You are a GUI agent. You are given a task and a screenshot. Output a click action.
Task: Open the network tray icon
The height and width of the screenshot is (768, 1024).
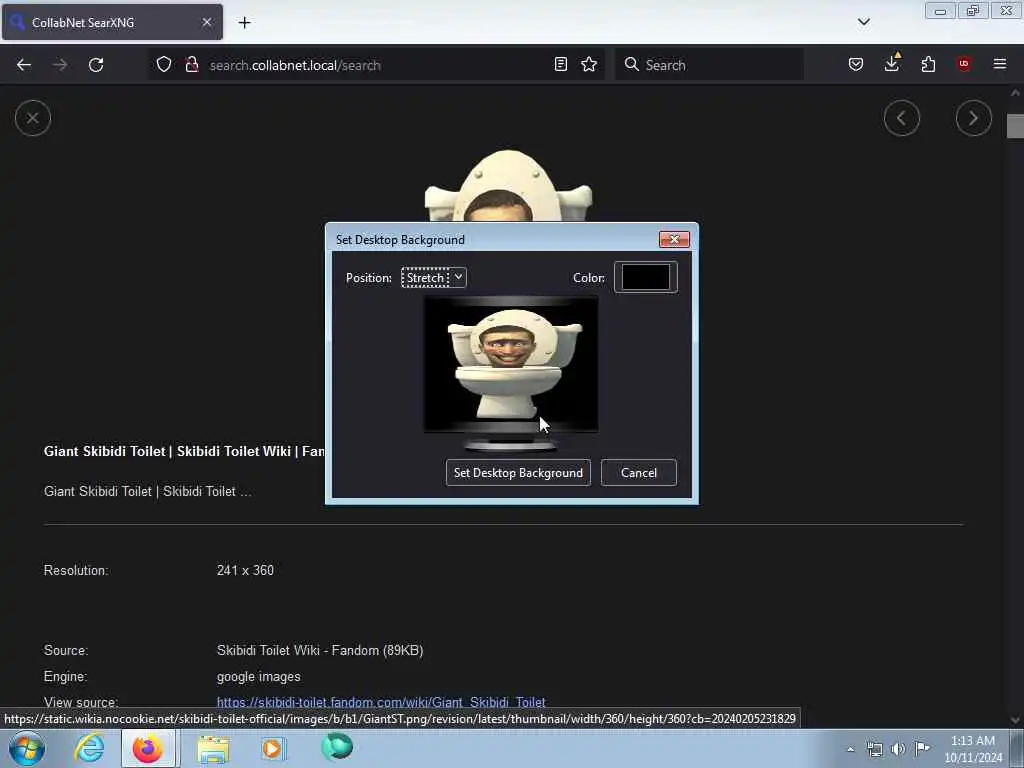[874, 749]
